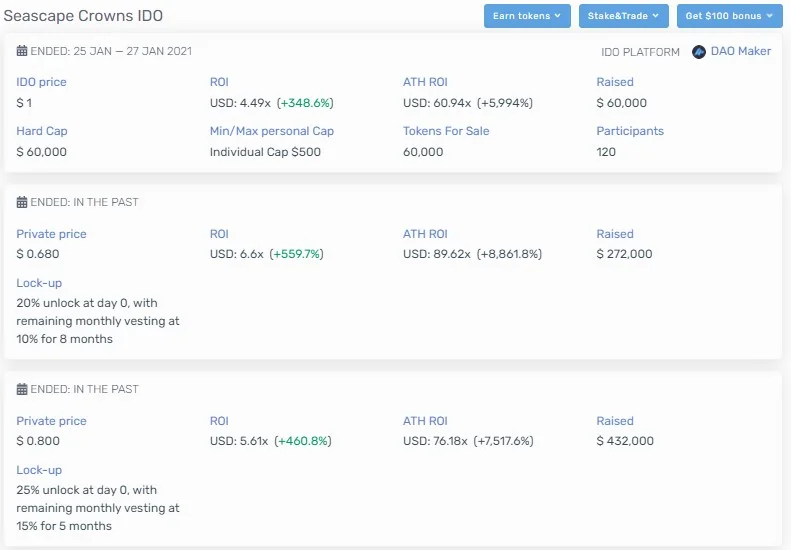This screenshot has width=791, height=550.
Task: Open the DAO Maker platform link
Action: click(741, 51)
